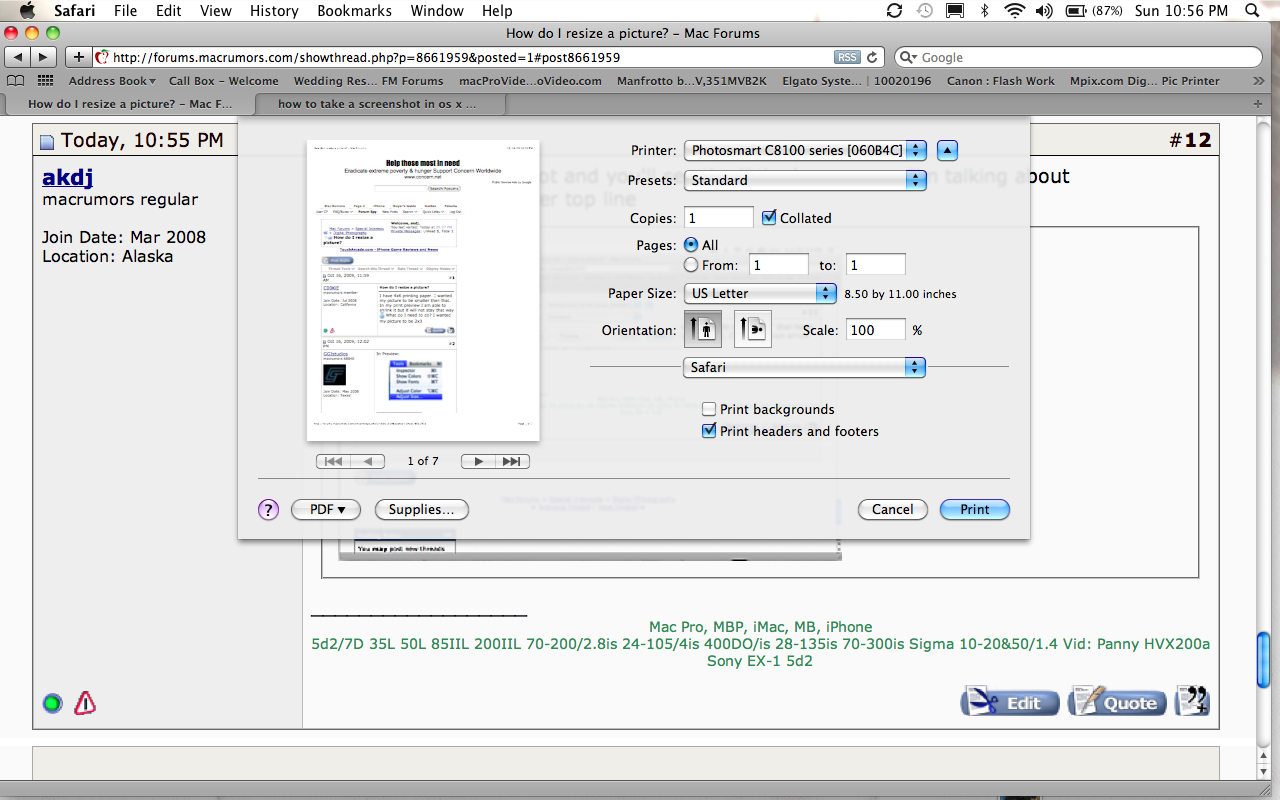
Task: Click the Print button
Action: [975, 509]
